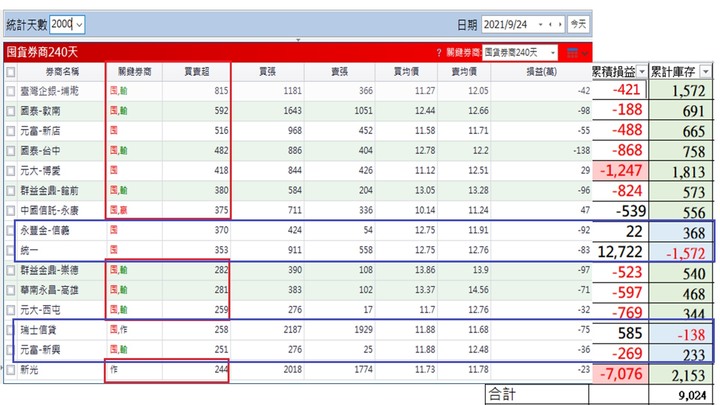
Task: Open the date picker dropdown arrow for 2021/9/24
Action: coord(540,24)
